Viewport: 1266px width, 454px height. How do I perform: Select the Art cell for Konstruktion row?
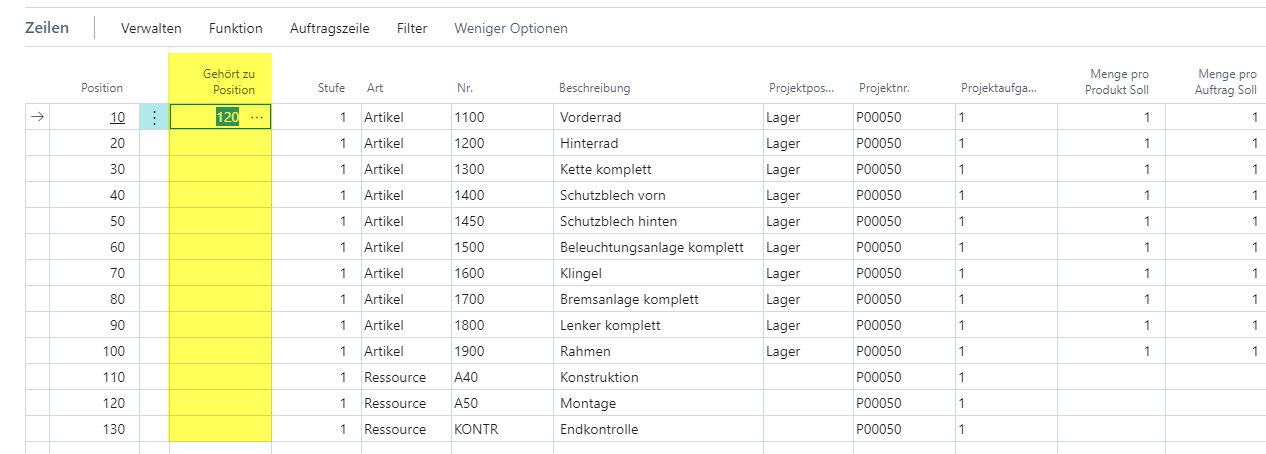point(406,377)
